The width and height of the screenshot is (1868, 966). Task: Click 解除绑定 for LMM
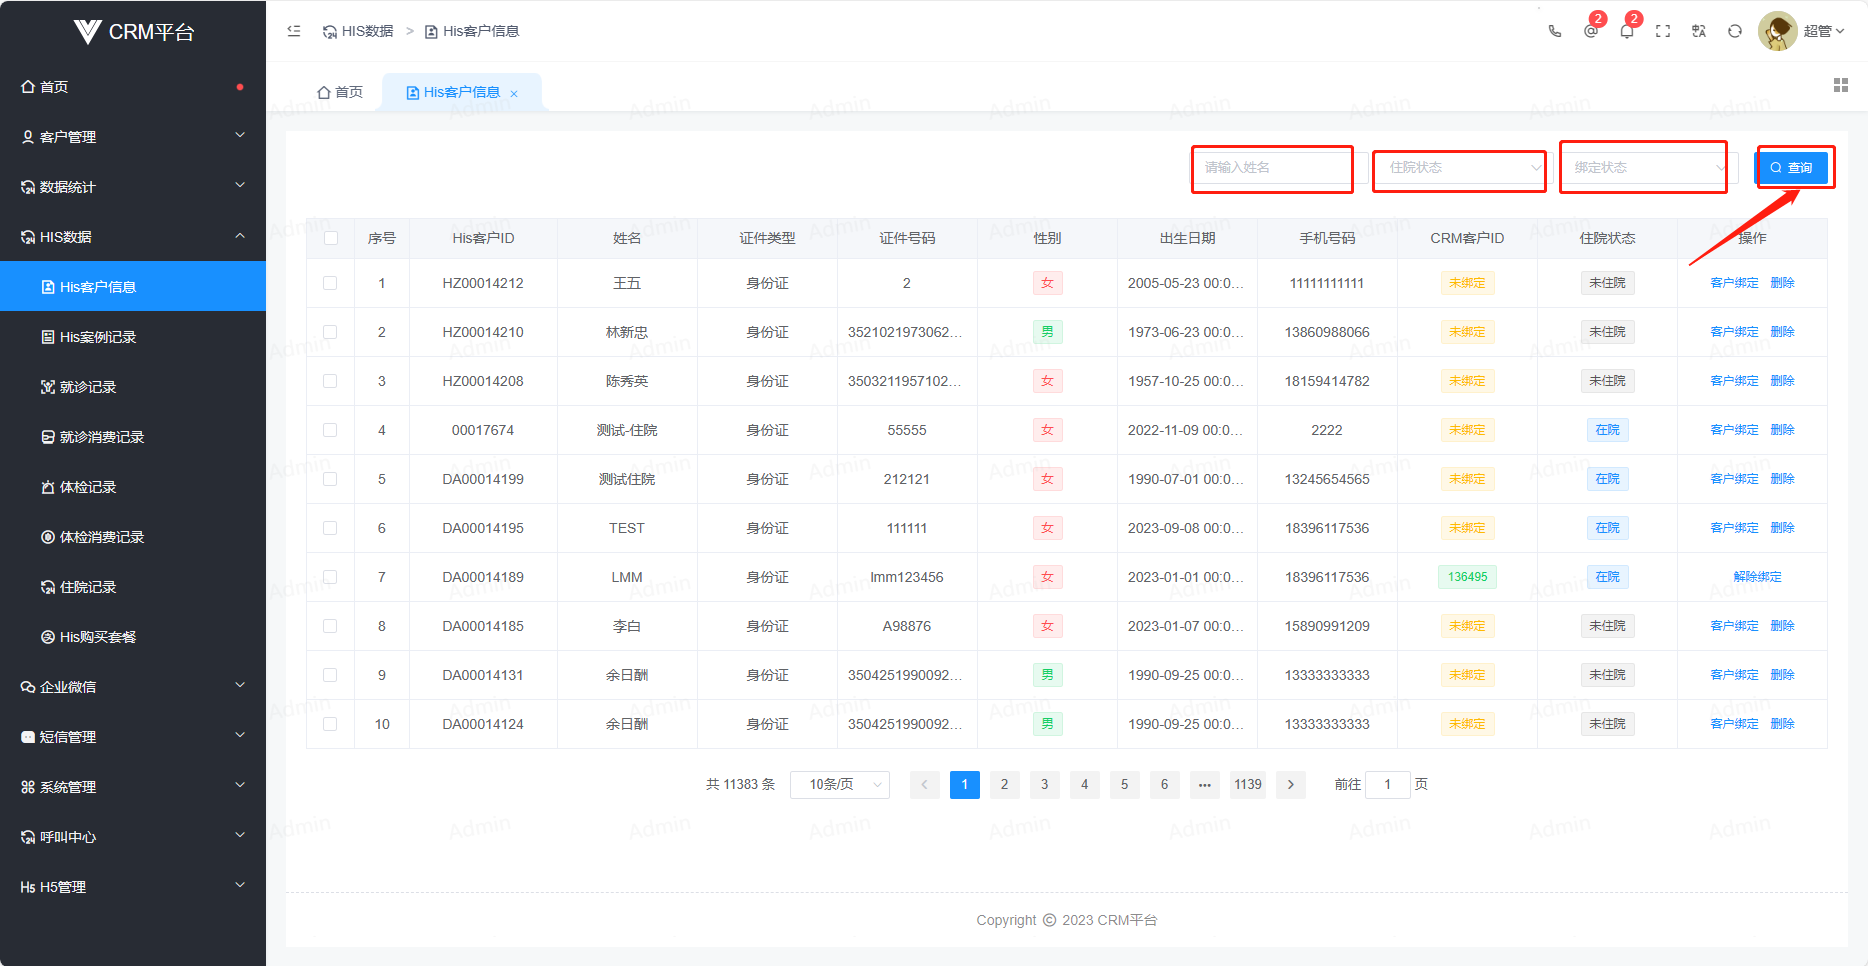pyautogui.click(x=1757, y=577)
